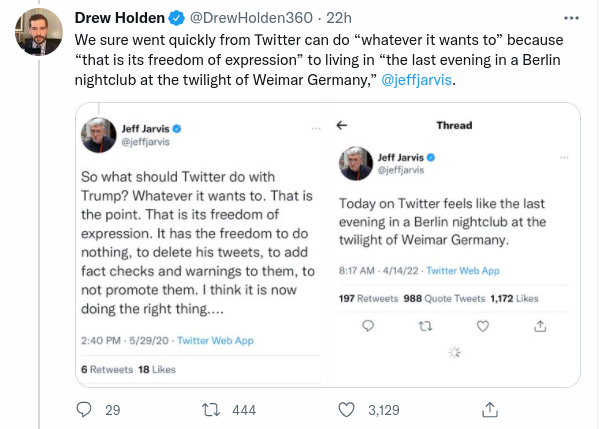
Task: Click the Thread header title
Action: 454,126
